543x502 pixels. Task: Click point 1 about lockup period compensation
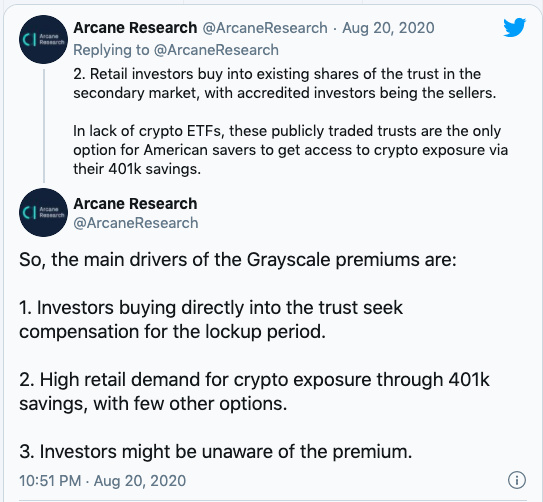pyautogui.click(x=211, y=320)
